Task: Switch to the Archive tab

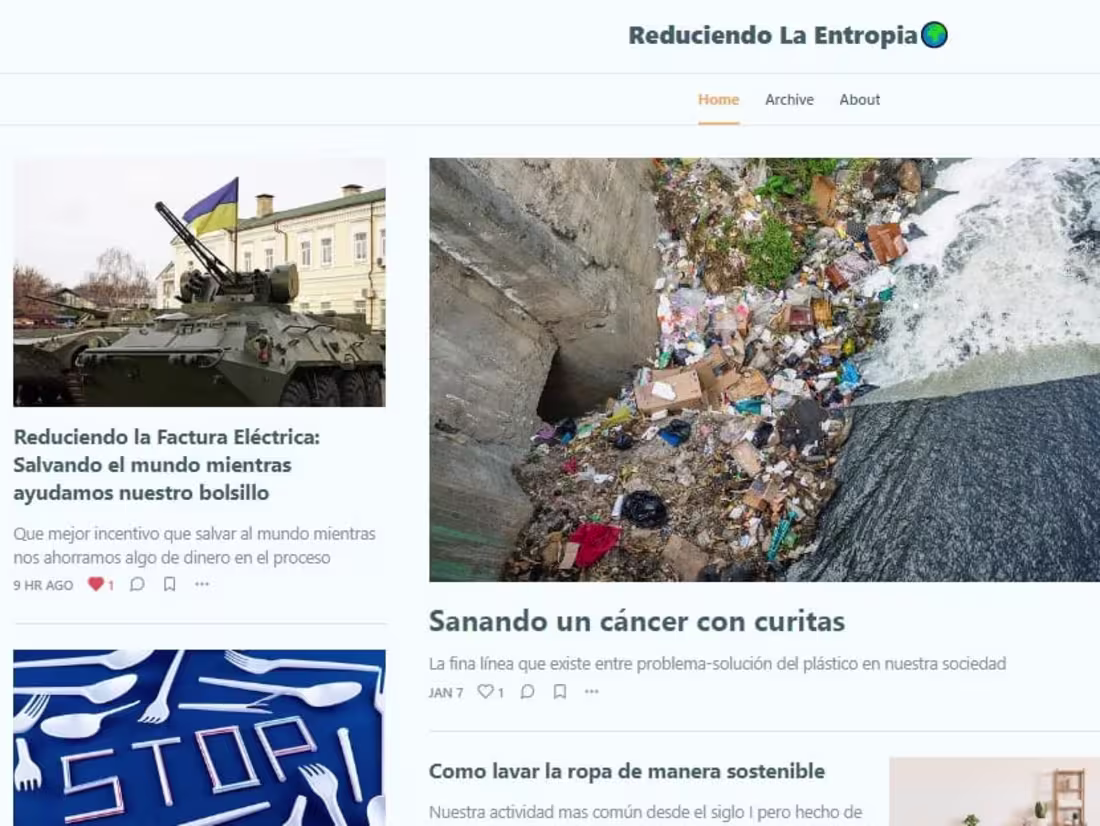Action: click(789, 99)
